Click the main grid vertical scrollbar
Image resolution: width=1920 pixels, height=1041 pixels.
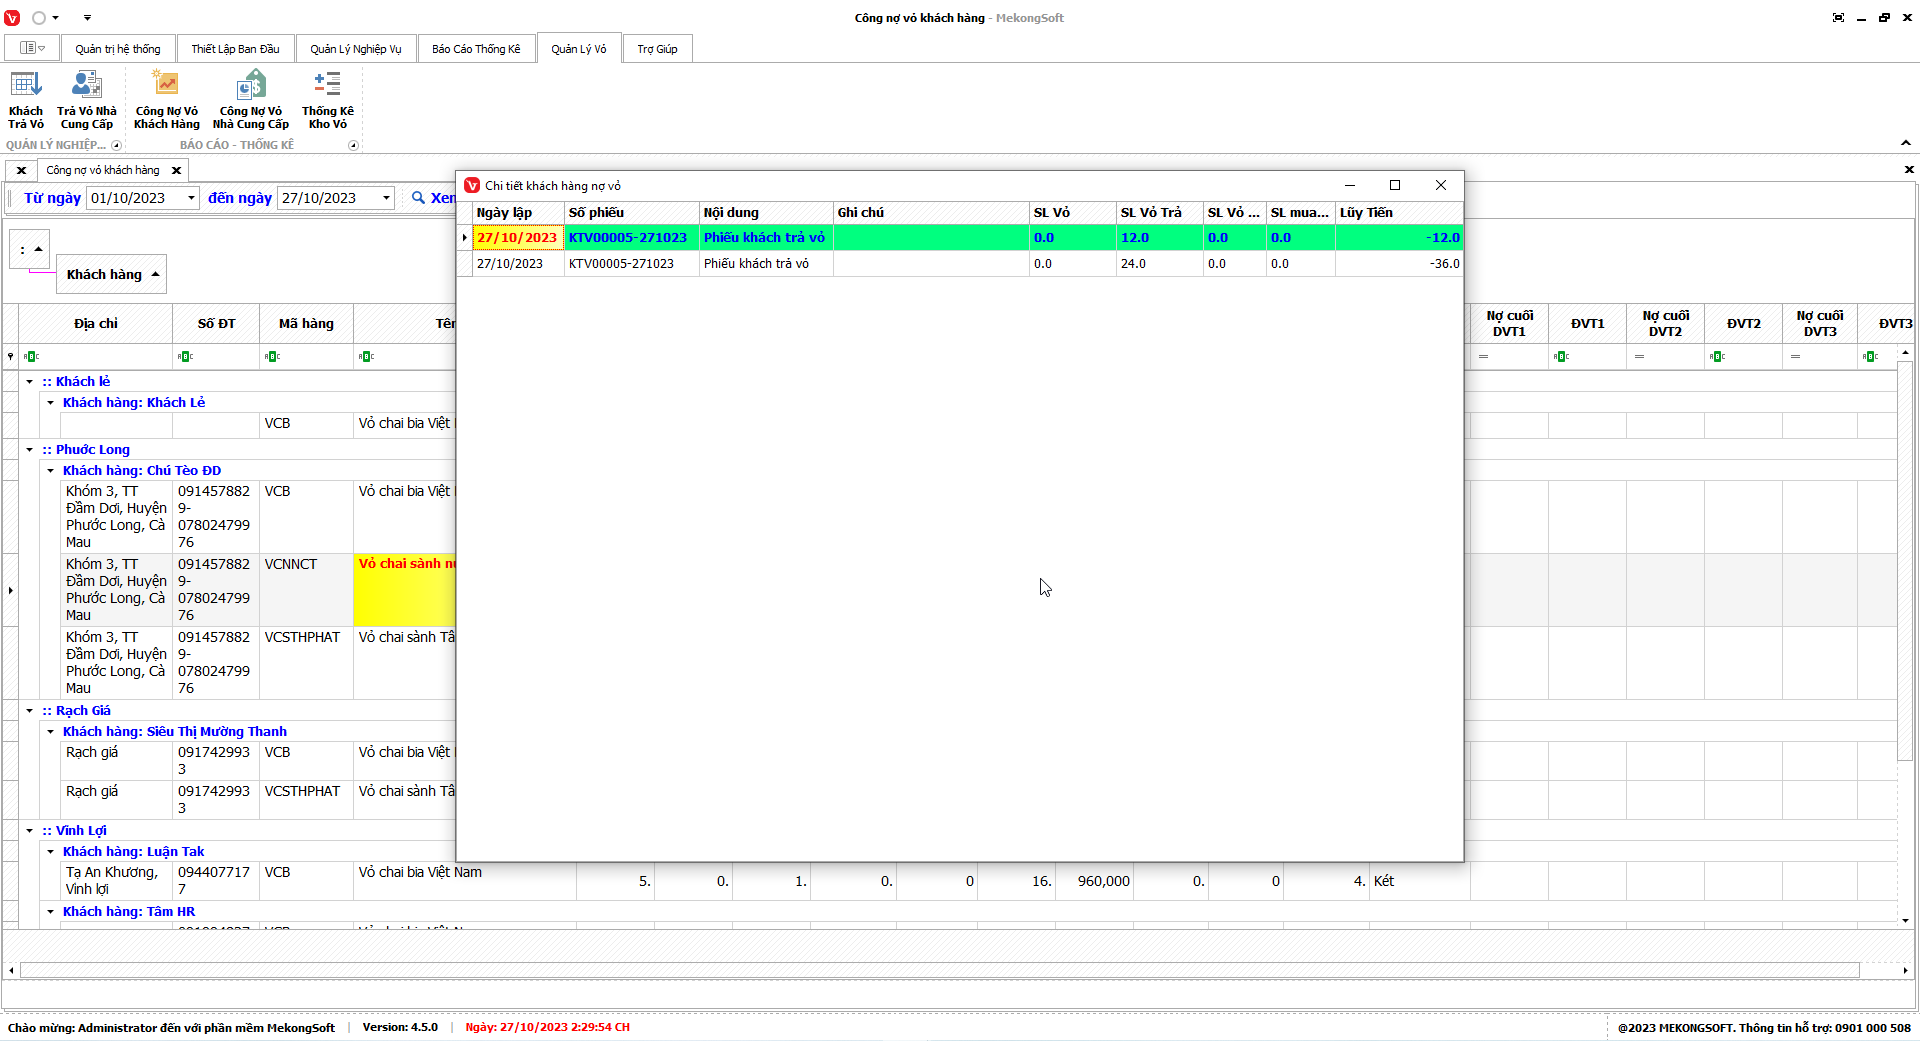[x=1905, y=560]
